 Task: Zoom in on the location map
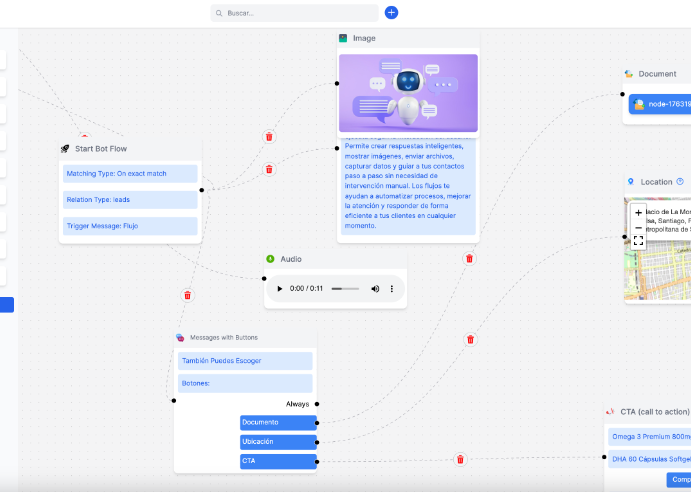point(638,213)
